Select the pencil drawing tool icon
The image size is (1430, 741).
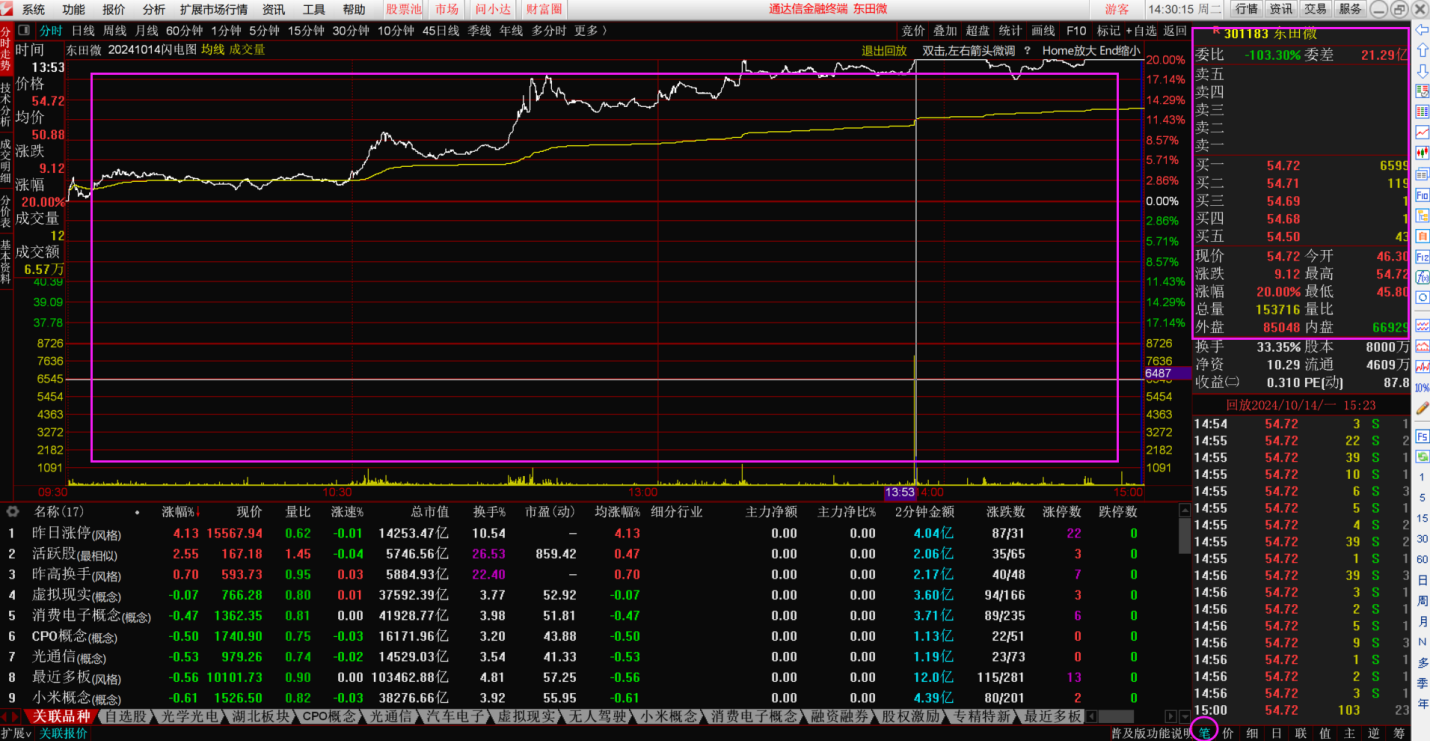tap(1423, 407)
